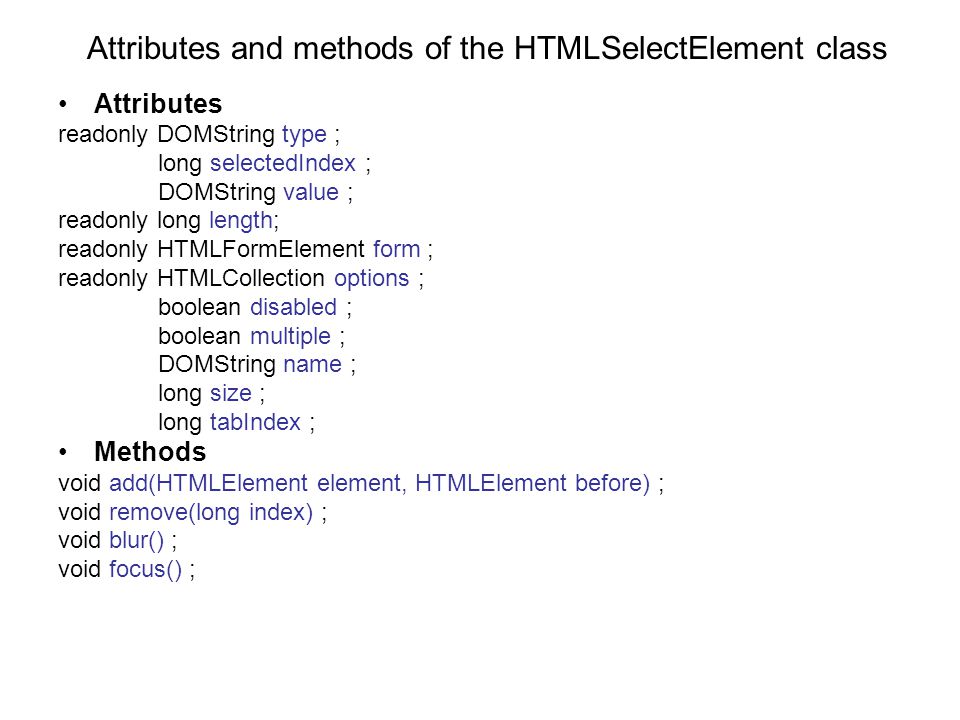Click the blur() method link
960x720 pixels.
(137, 541)
